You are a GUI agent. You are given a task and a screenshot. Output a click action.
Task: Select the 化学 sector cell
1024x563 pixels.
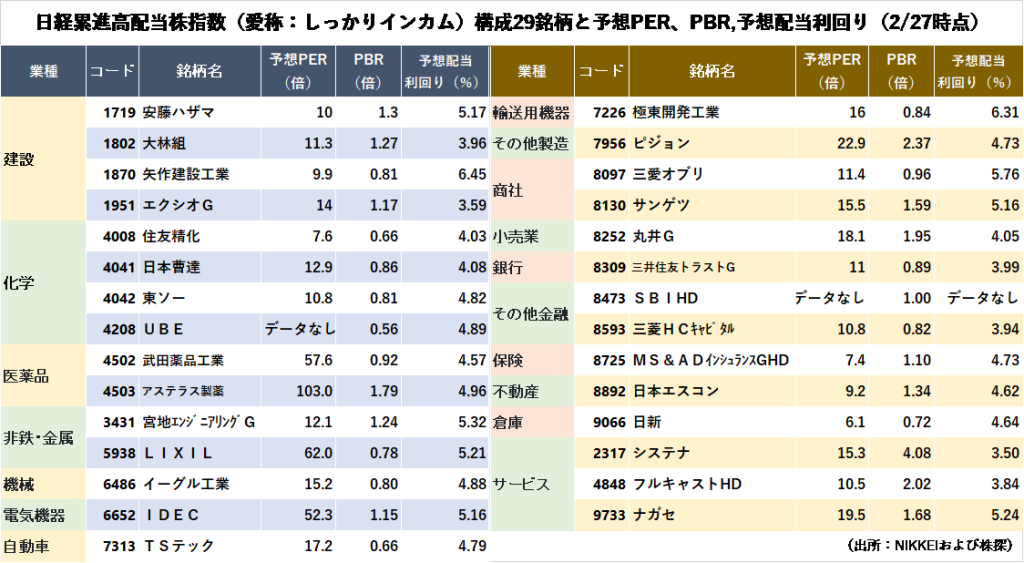pyautogui.click(x=43, y=283)
